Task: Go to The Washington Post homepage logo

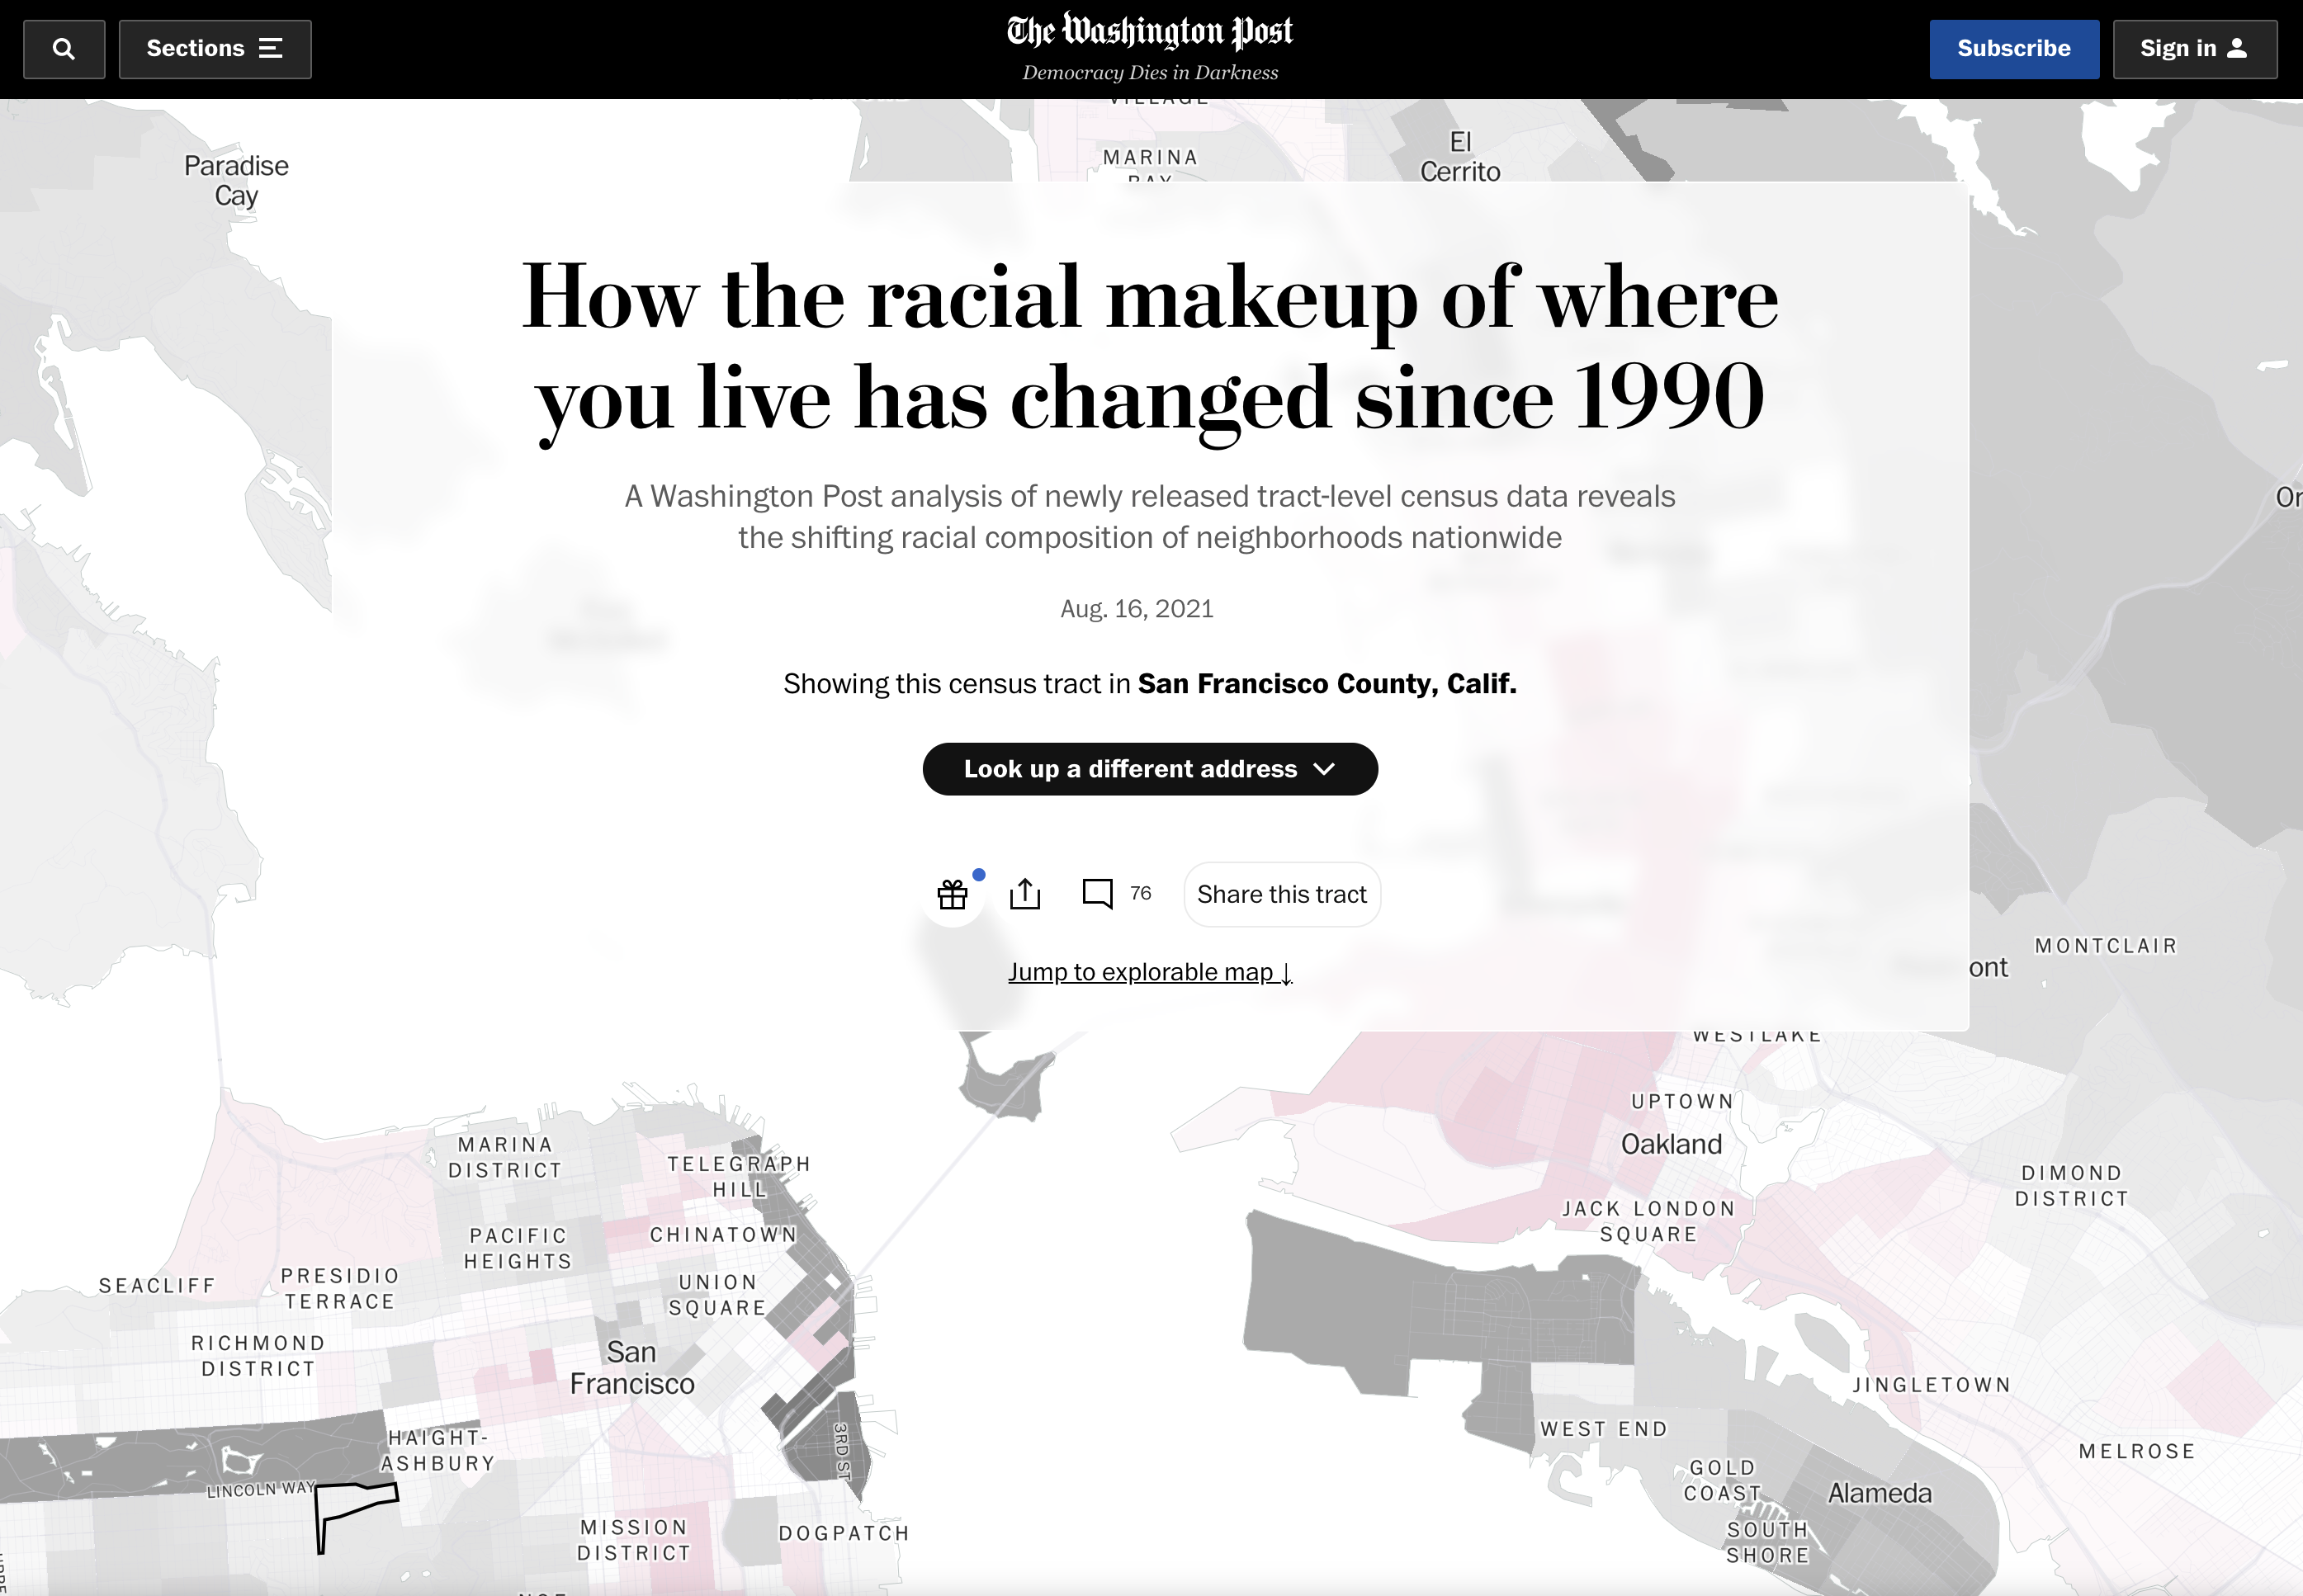Action: pyautogui.click(x=1150, y=32)
